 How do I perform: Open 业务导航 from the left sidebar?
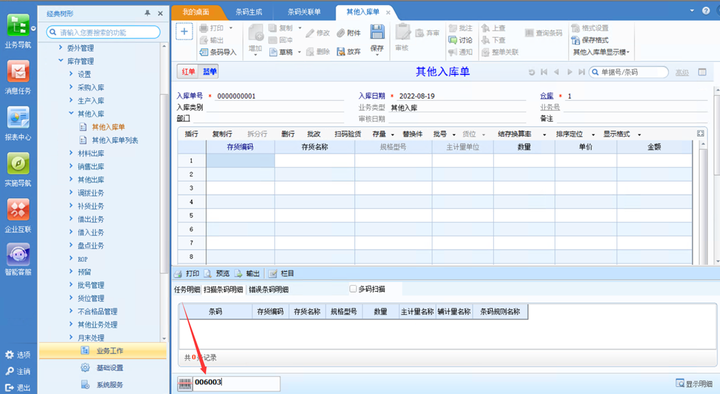[18, 25]
